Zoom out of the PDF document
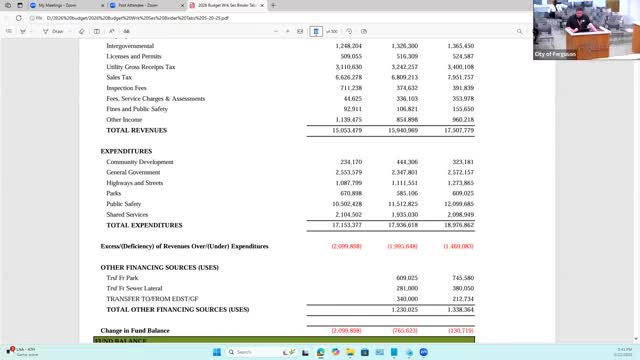The image size is (640, 360). pyautogui.click(x=276, y=31)
